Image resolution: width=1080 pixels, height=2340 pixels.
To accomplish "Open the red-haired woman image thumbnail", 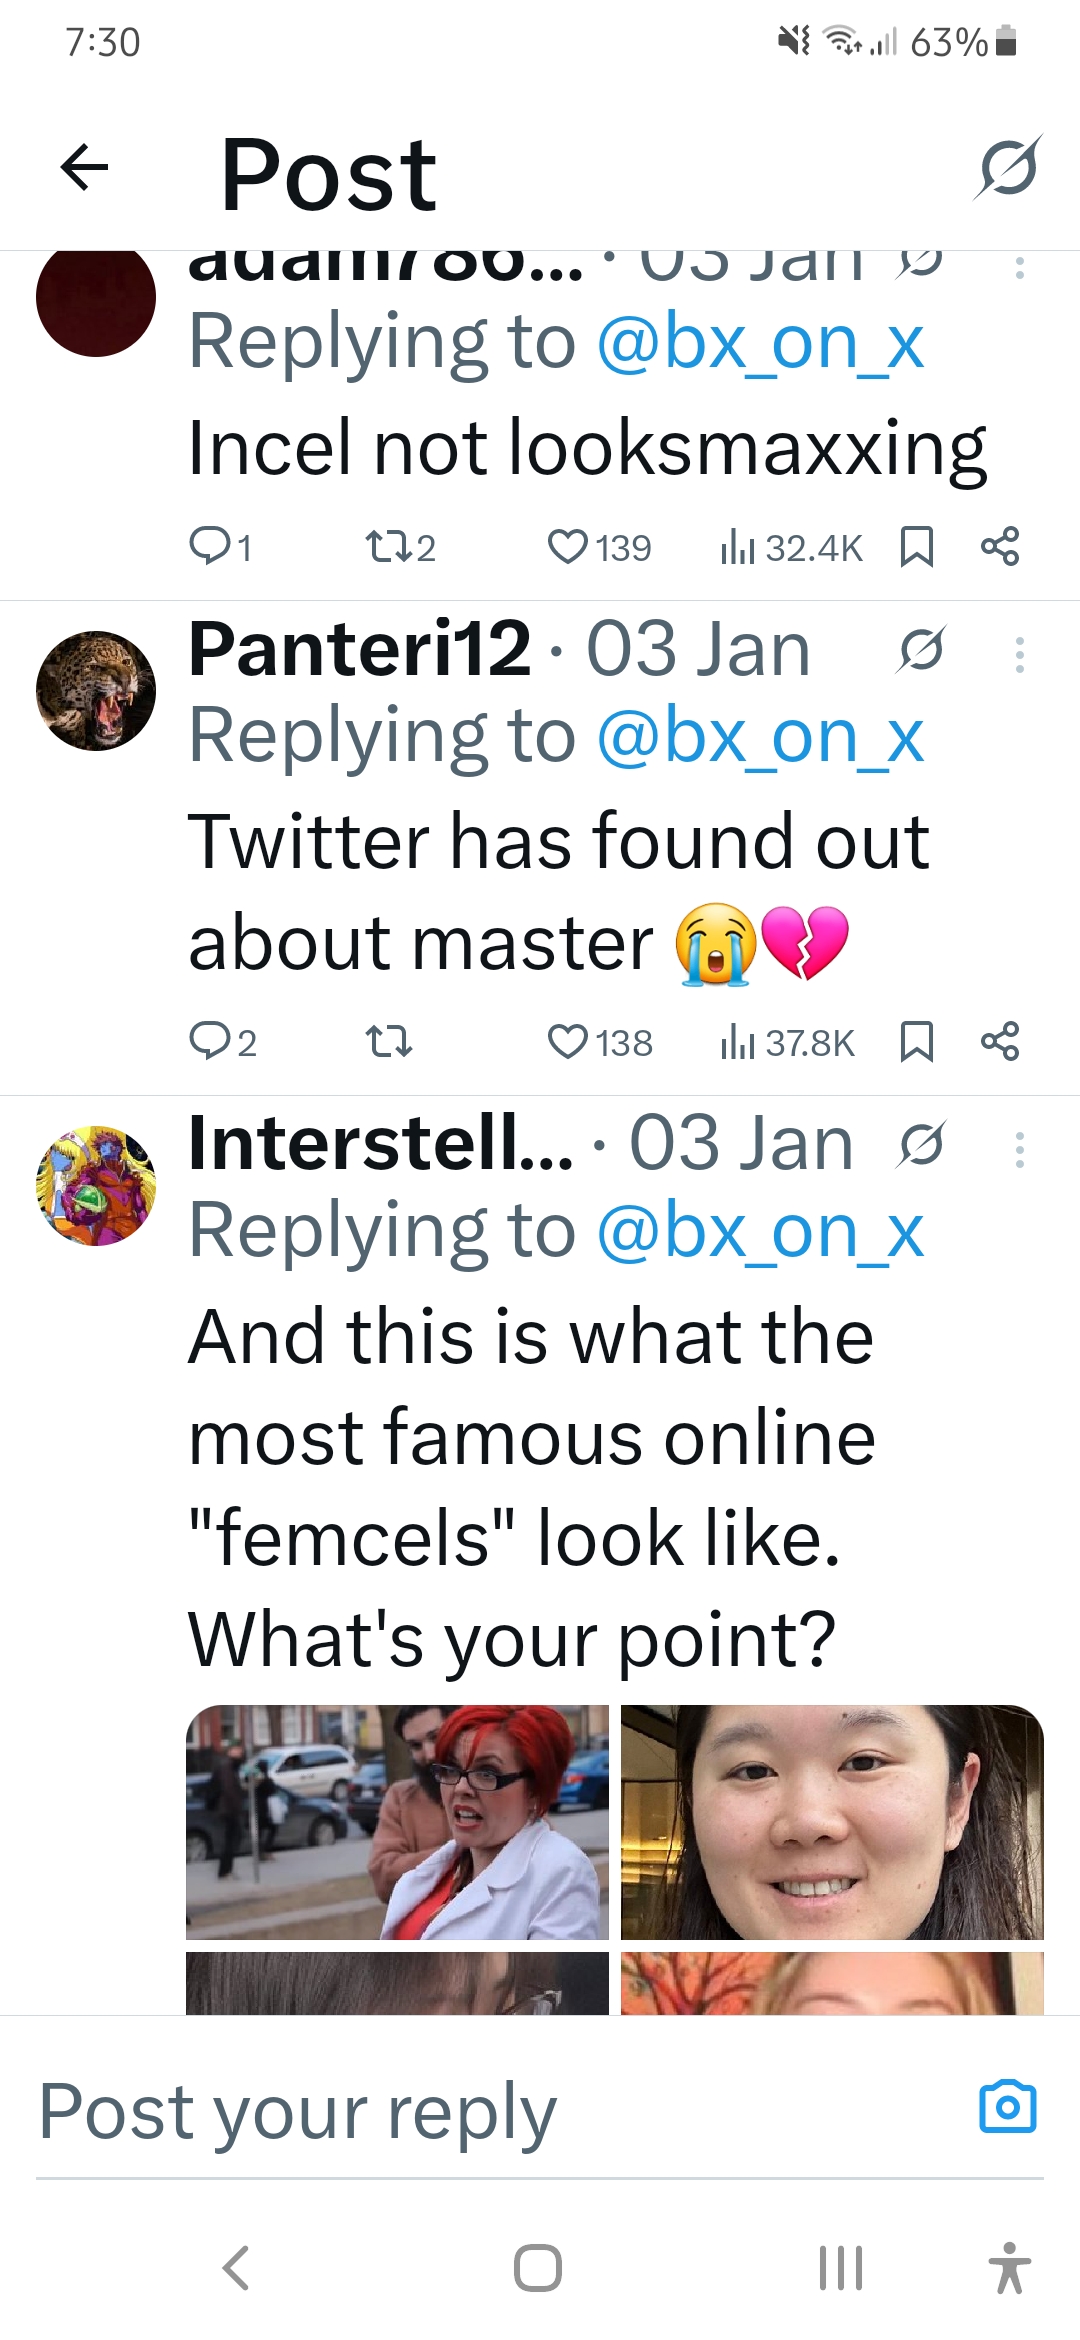I will 397,1822.
